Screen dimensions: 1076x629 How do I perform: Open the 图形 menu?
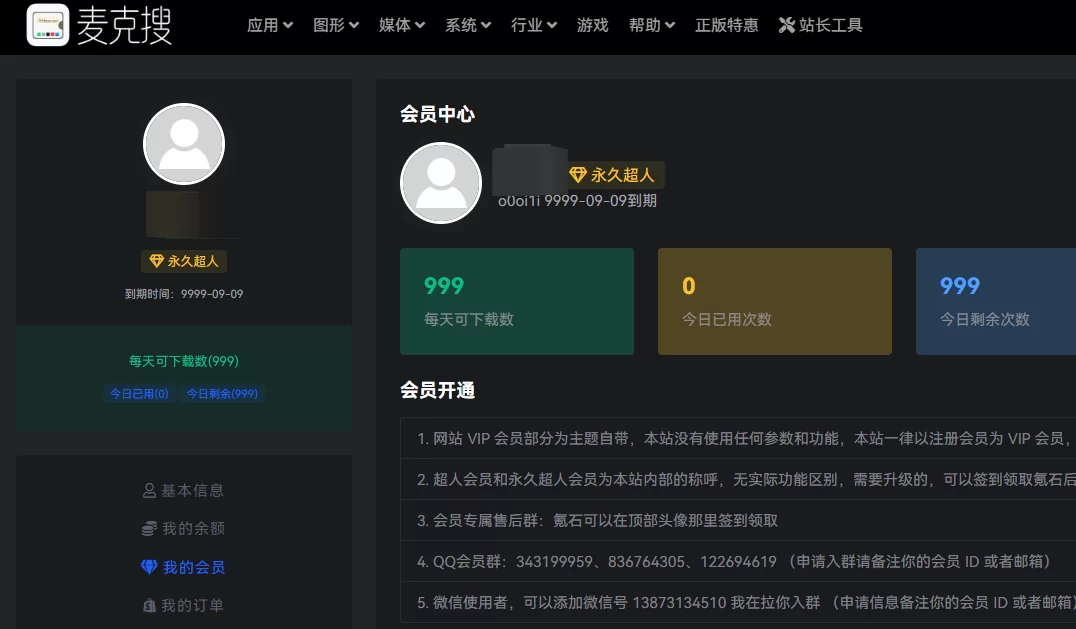[x=336, y=25]
